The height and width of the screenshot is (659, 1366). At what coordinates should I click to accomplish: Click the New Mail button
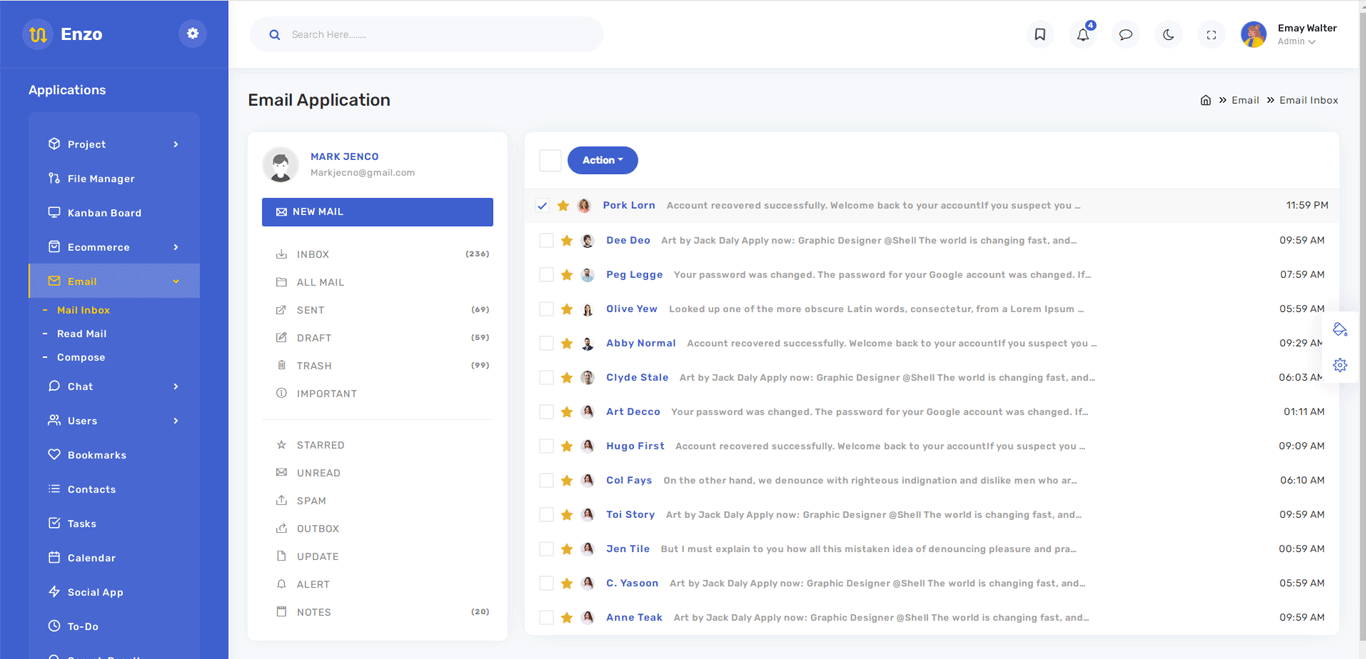click(x=377, y=212)
